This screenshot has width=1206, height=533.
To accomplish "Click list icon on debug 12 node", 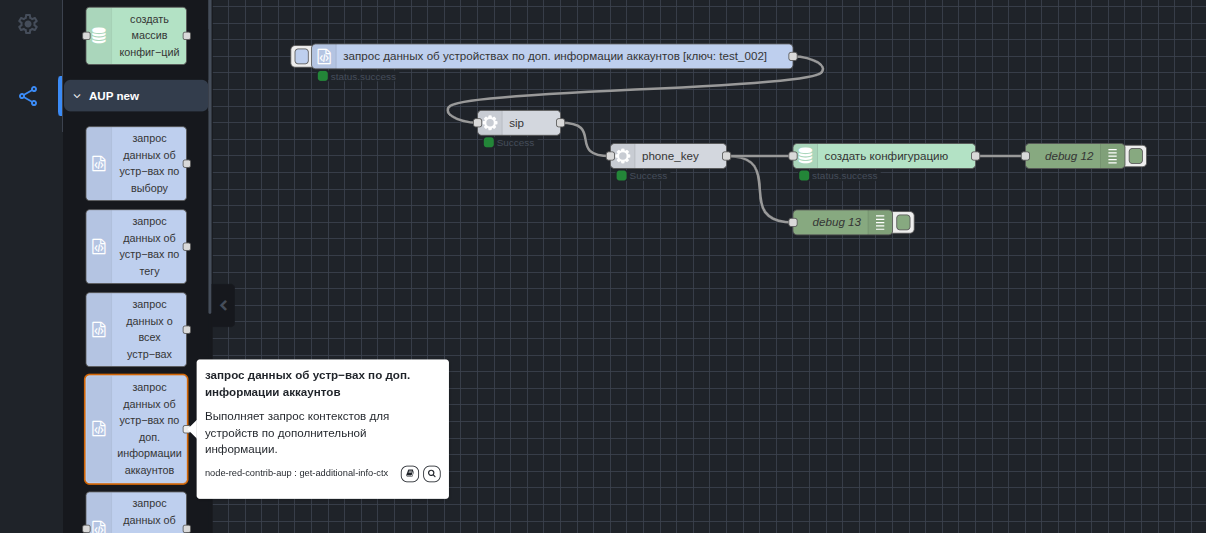I will [1112, 156].
